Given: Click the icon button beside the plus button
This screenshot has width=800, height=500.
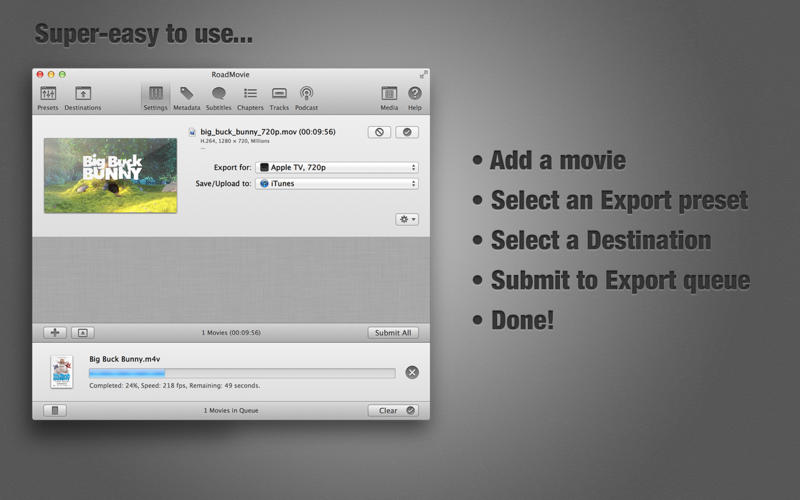Looking at the screenshot, I should tap(83, 333).
